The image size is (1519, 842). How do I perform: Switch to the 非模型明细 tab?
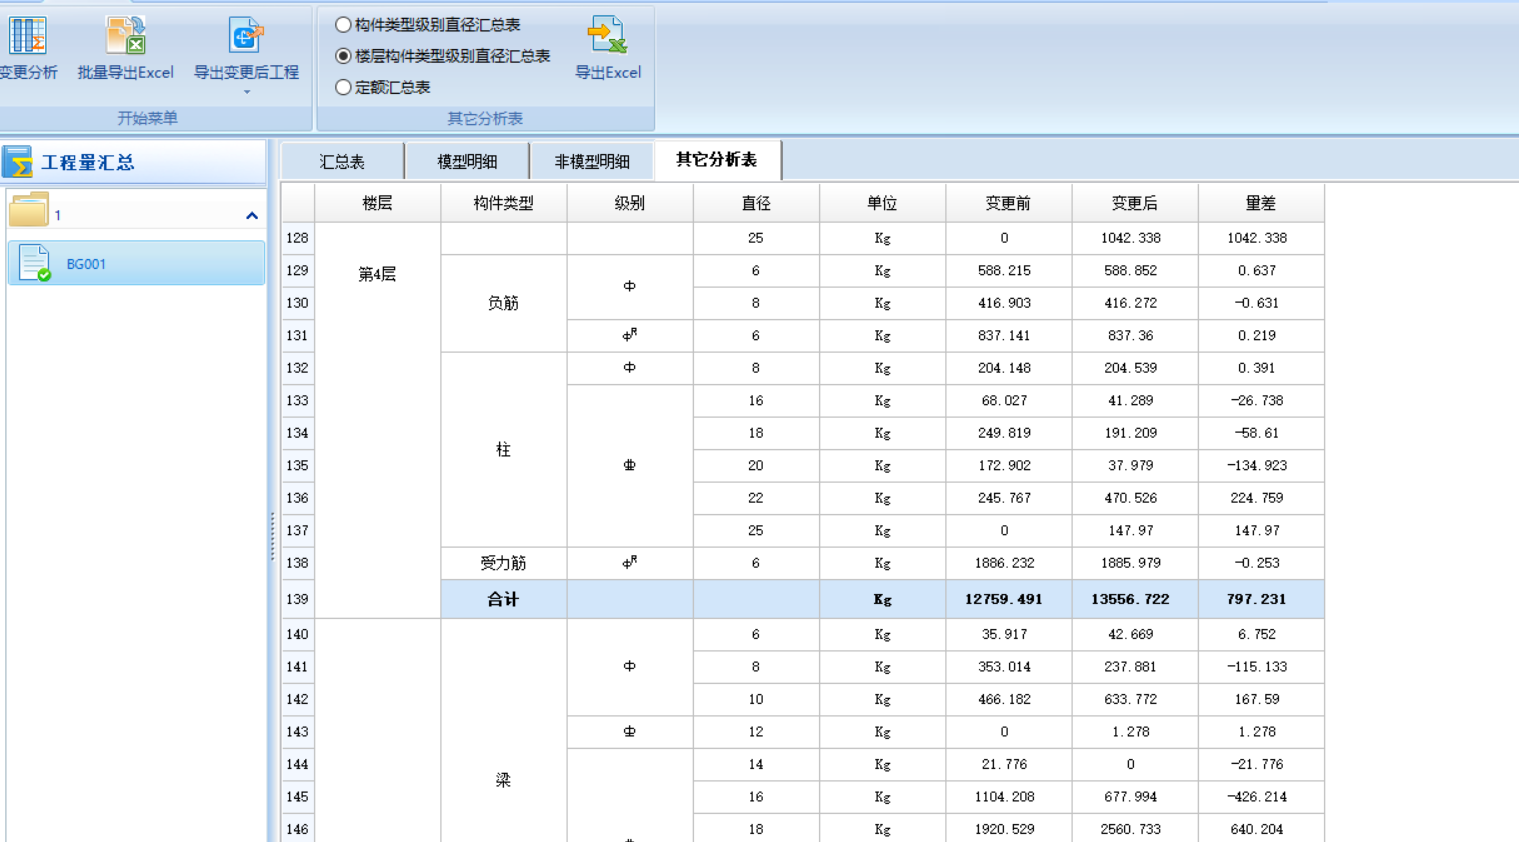coord(592,162)
